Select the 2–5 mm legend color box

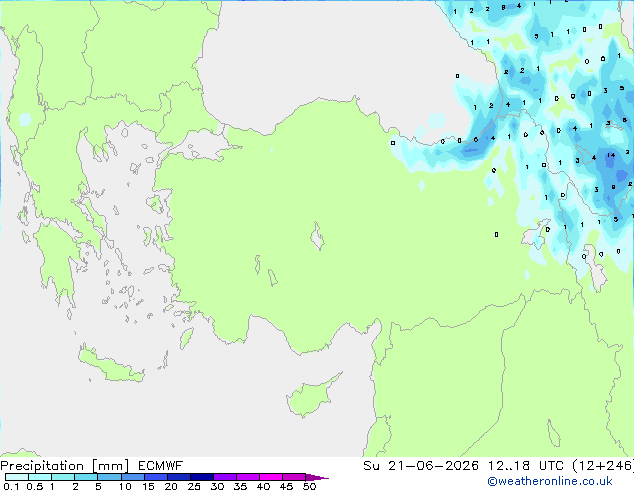click(86, 477)
